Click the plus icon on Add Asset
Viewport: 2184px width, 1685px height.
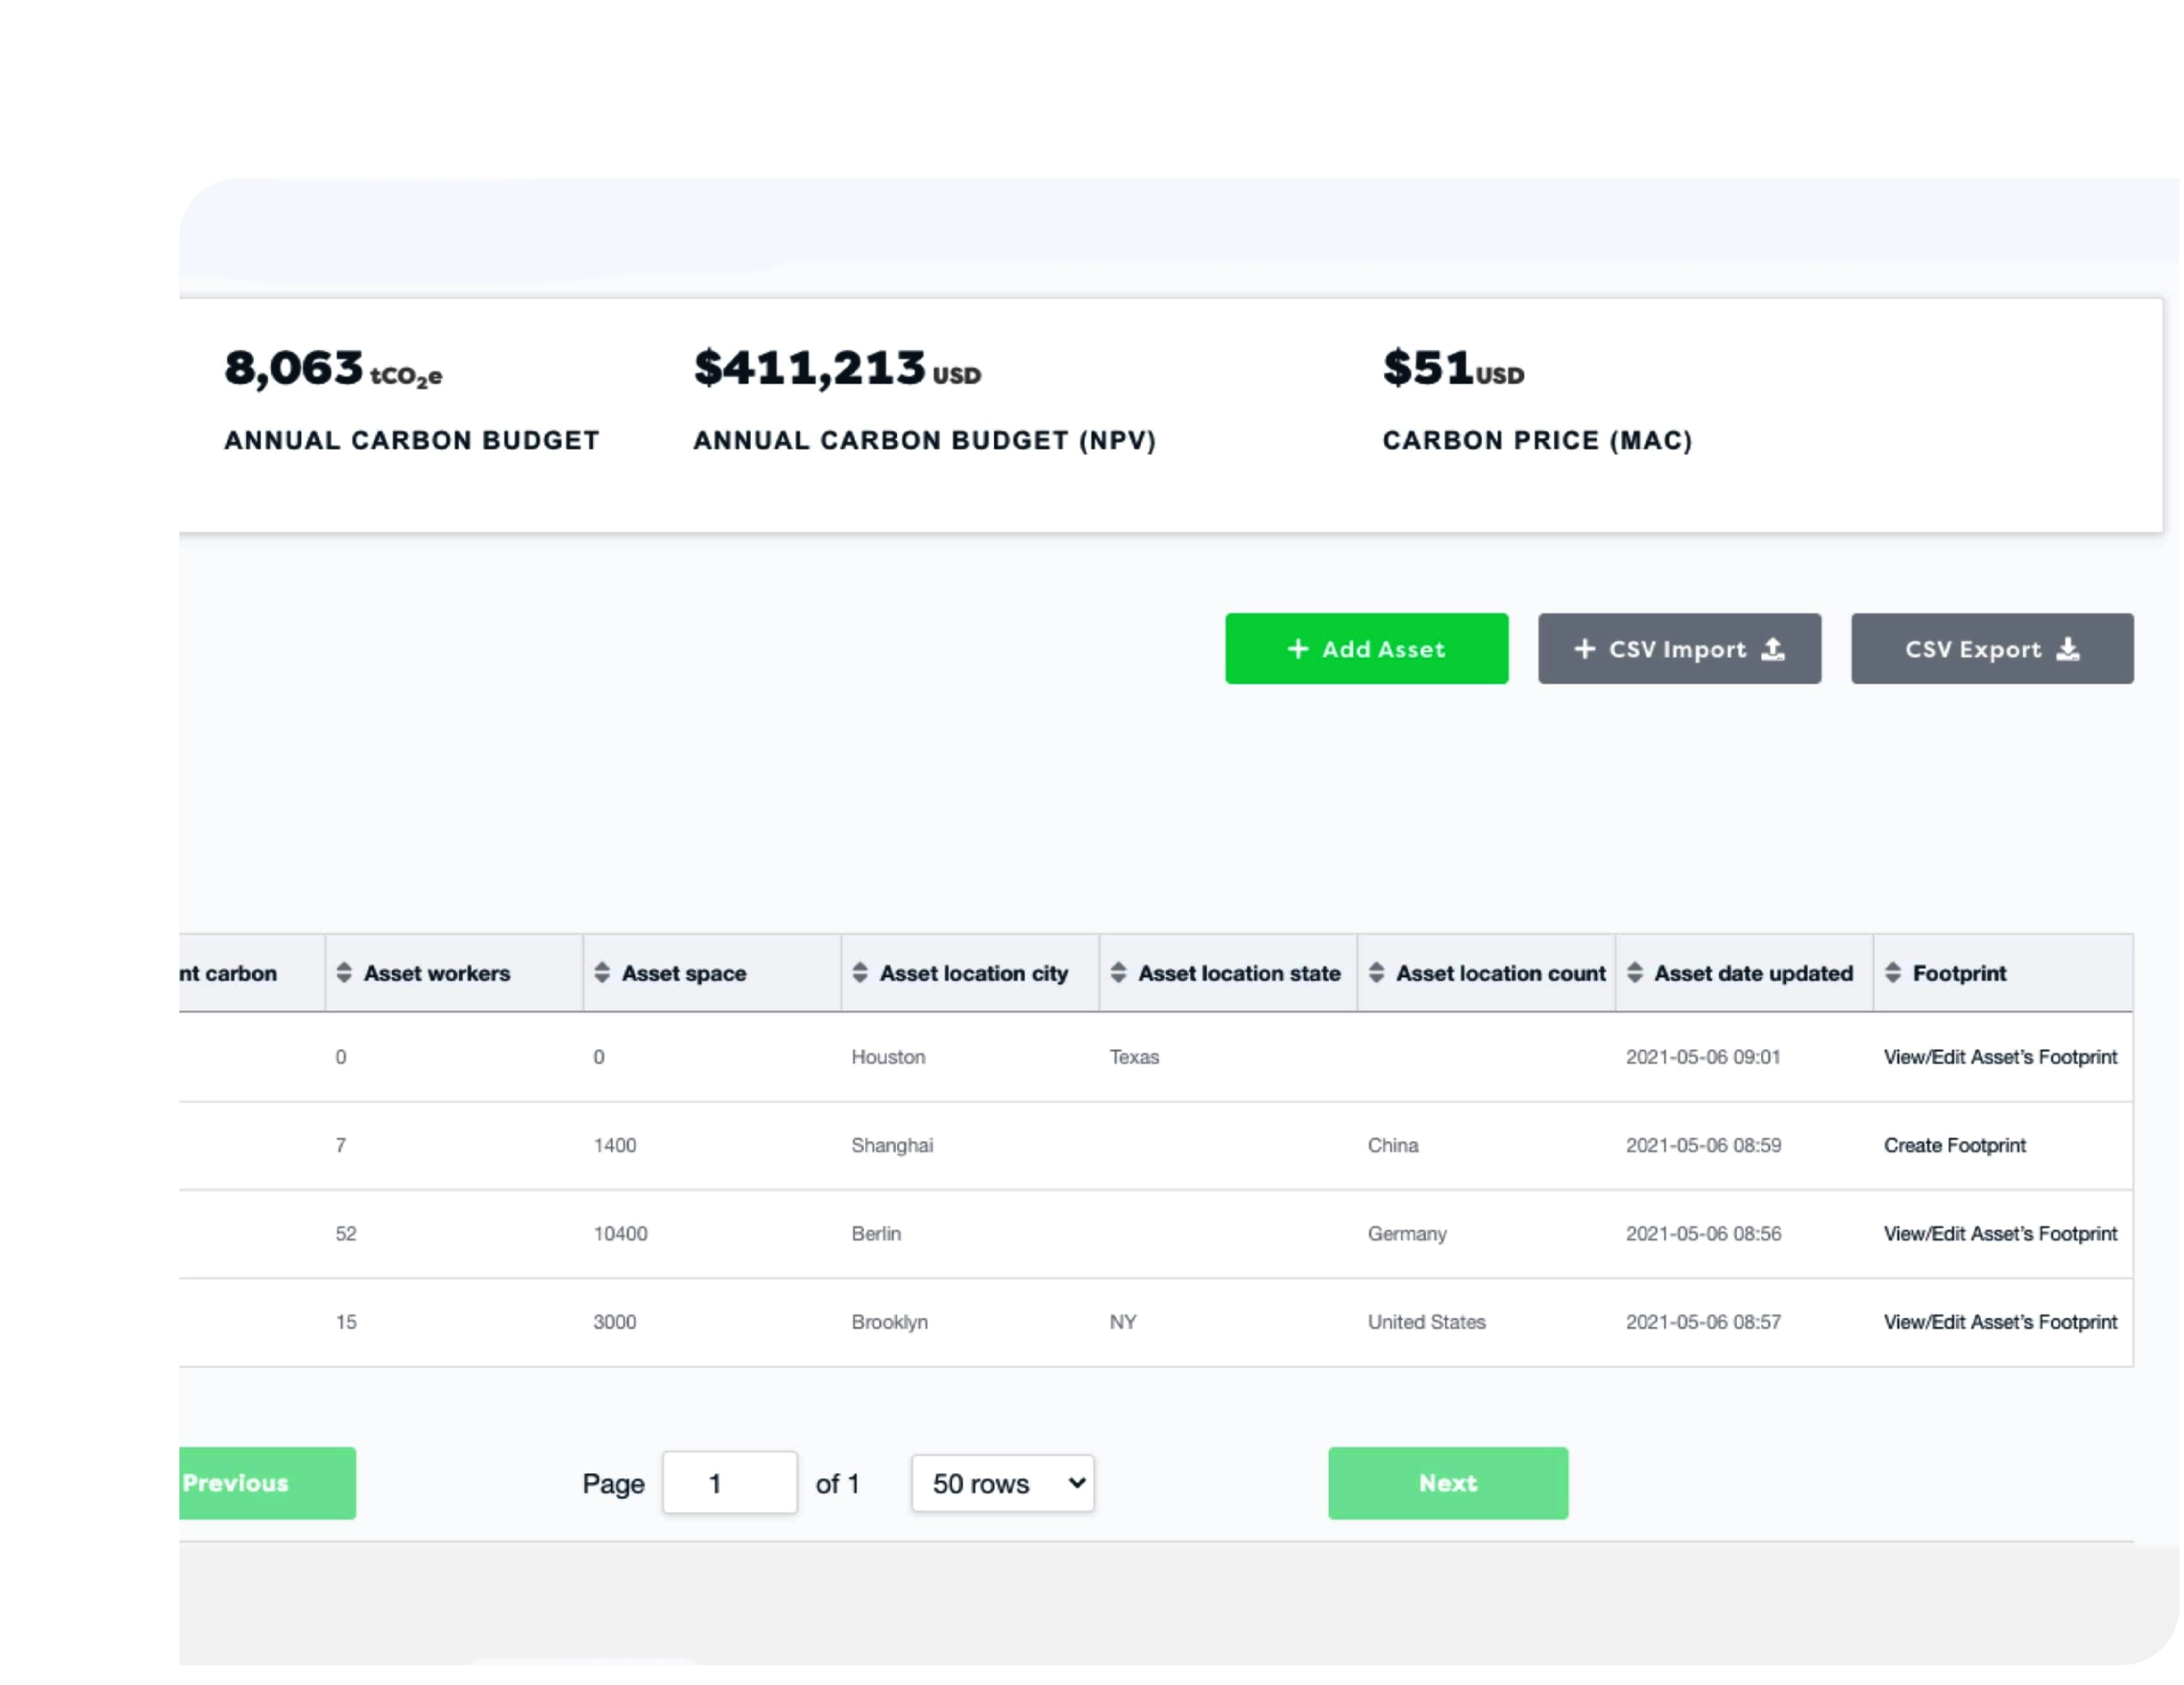tap(1298, 650)
